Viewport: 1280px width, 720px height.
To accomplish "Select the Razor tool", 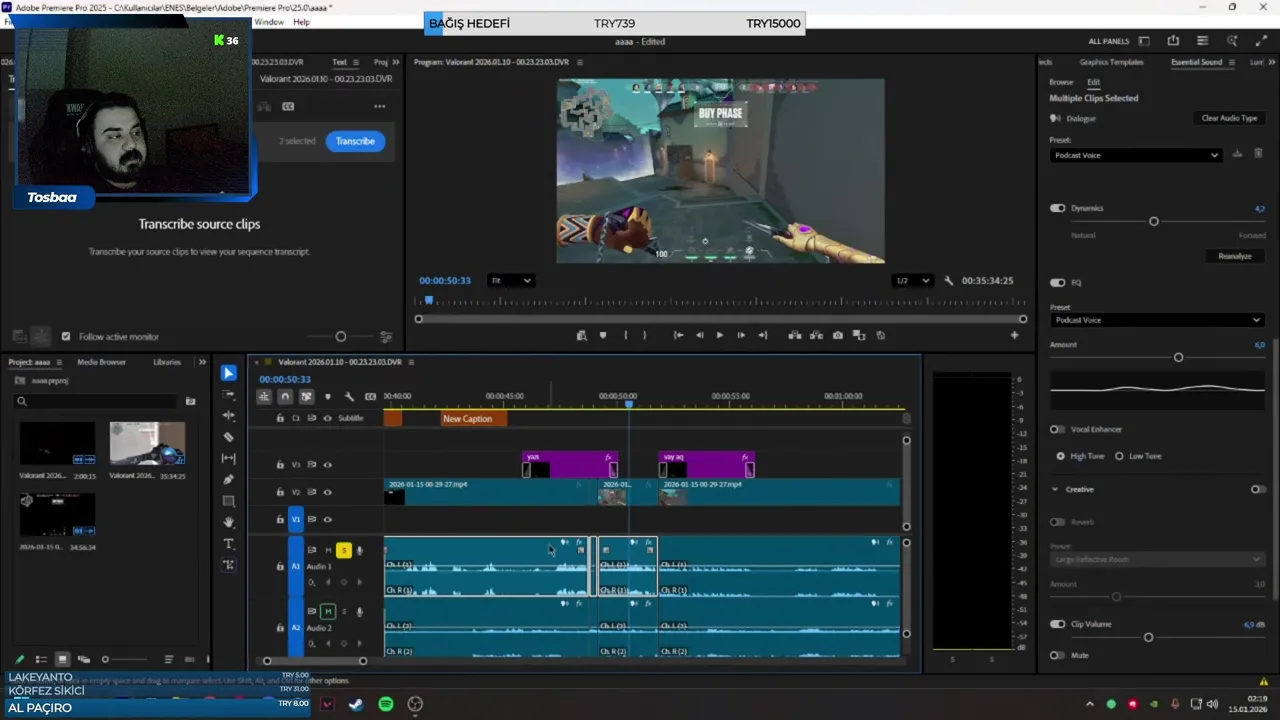I will 229,437.
